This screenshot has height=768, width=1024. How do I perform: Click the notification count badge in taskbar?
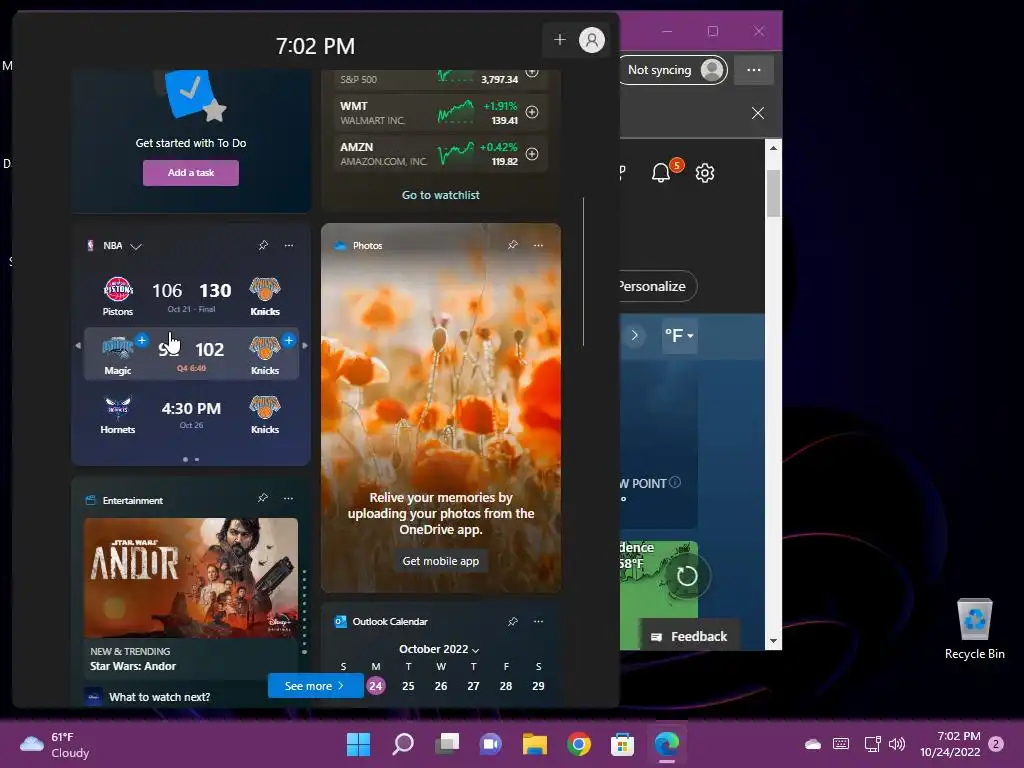(x=997, y=744)
